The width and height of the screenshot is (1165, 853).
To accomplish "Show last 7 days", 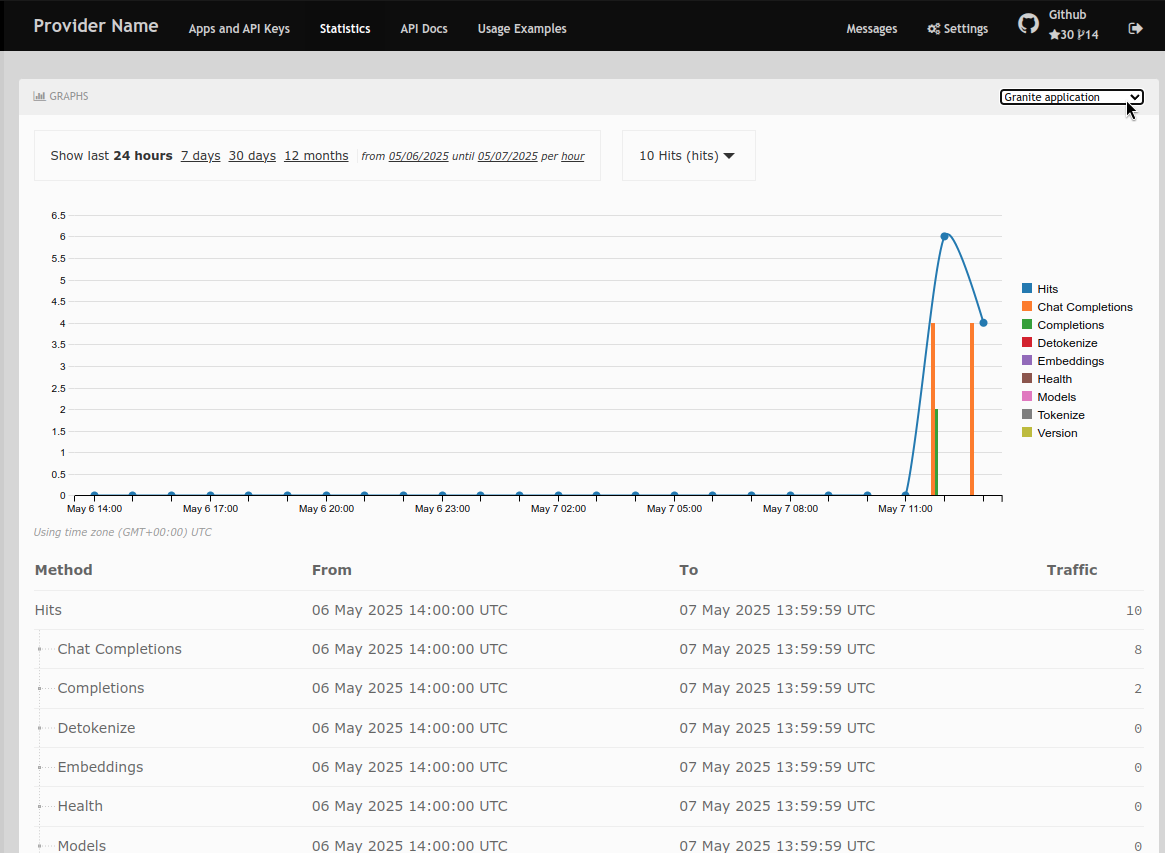I will tap(201, 155).
